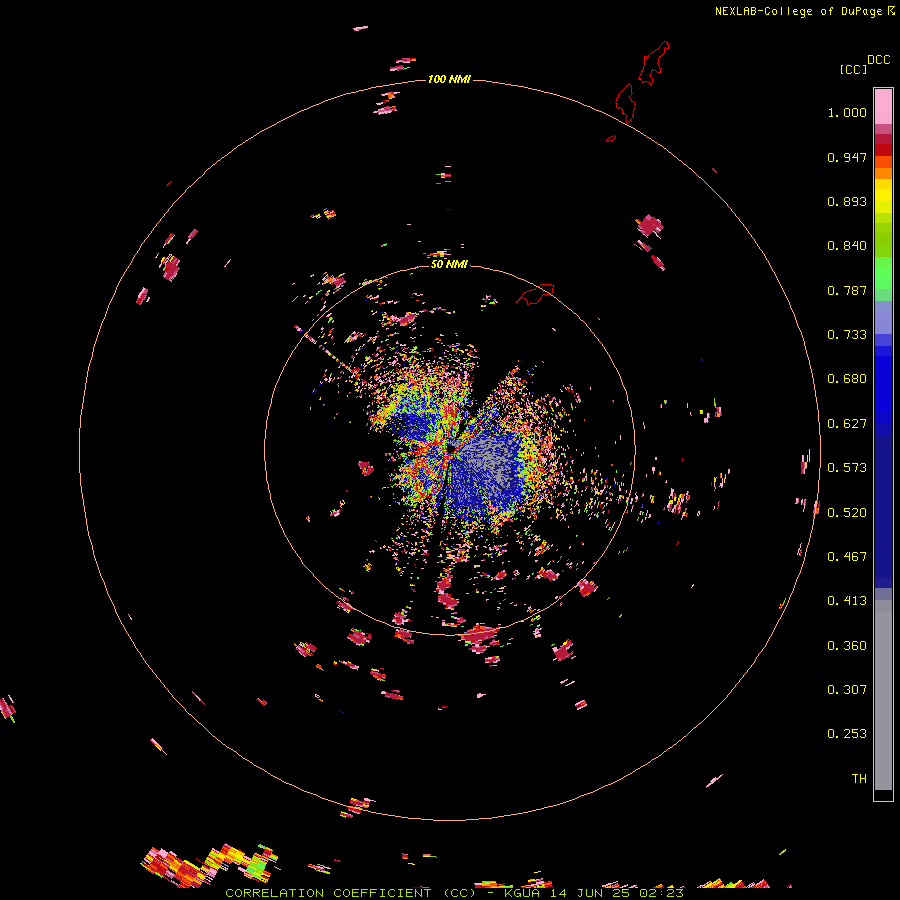The image size is (900, 900).
Task: Click the 0.680 scale value
Action: pyautogui.click(x=847, y=379)
